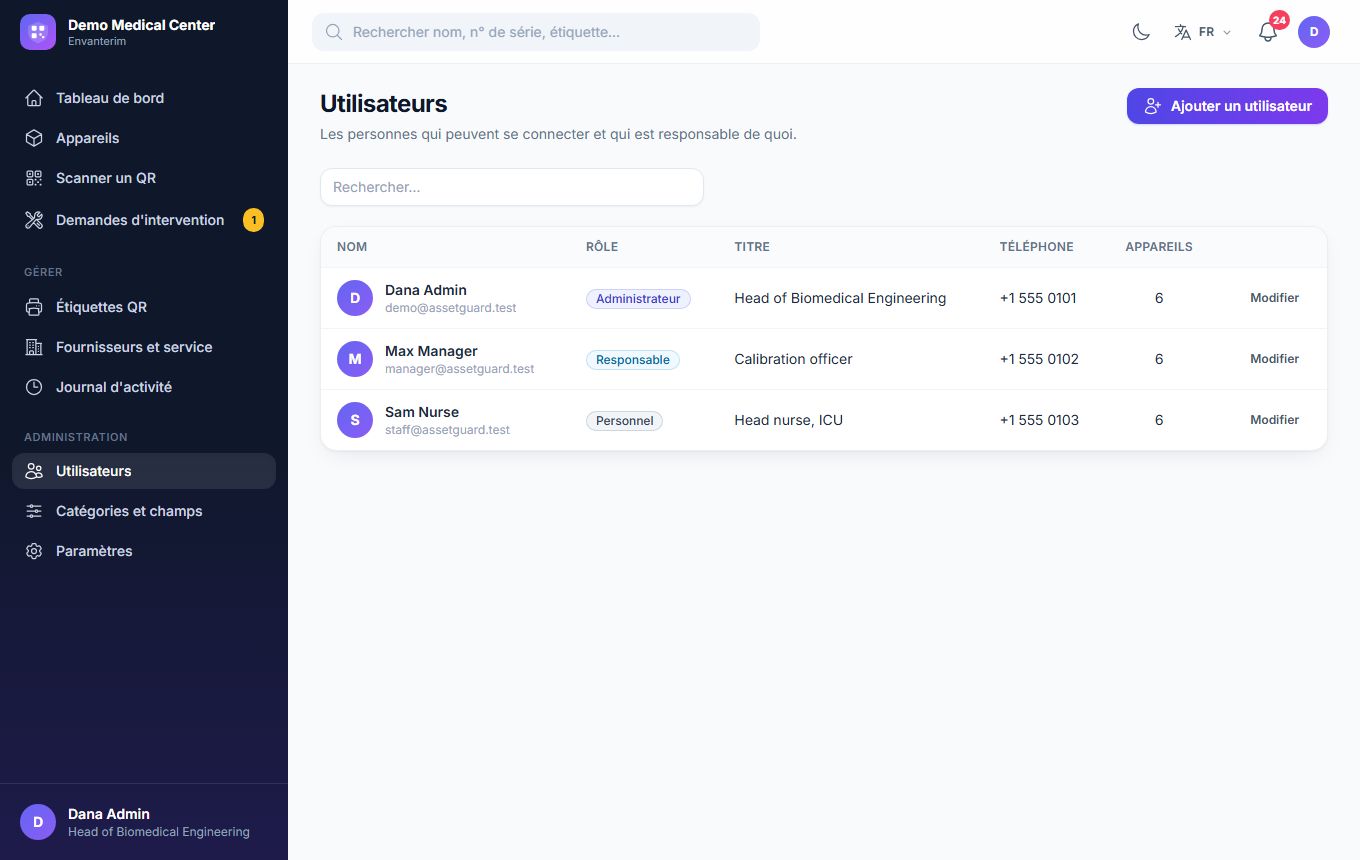Viewport: 1360px width, 860px height.
Task: Click the Administrateur role badge
Action: pyautogui.click(x=638, y=299)
